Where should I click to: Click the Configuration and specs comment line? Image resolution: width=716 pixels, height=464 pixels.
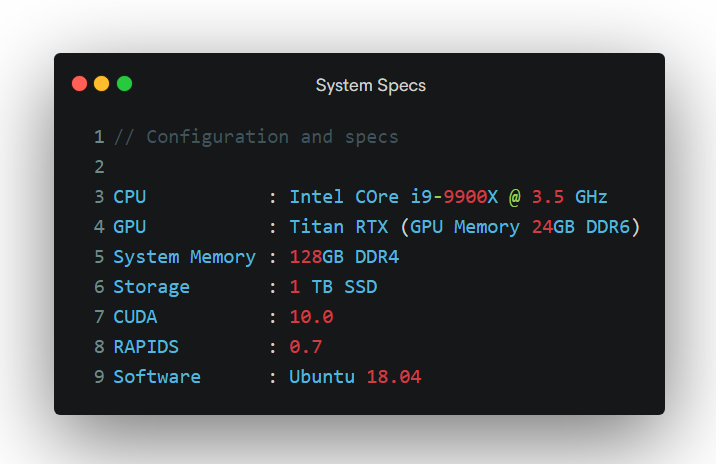pyautogui.click(x=256, y=137)
